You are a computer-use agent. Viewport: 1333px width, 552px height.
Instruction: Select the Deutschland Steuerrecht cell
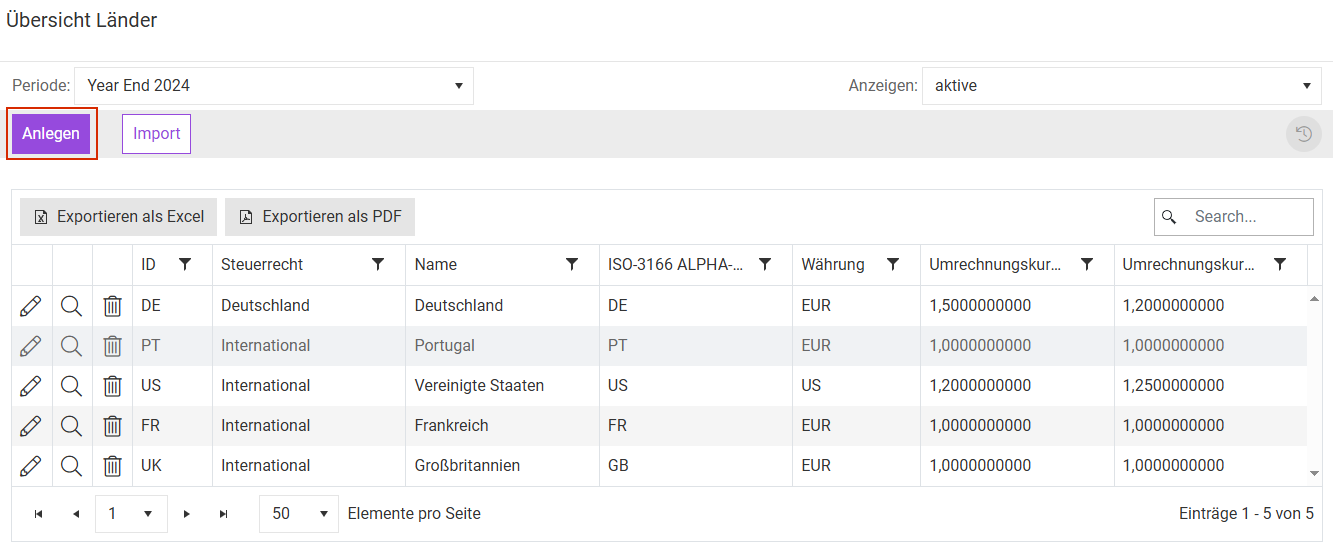(x=310, y=306)
